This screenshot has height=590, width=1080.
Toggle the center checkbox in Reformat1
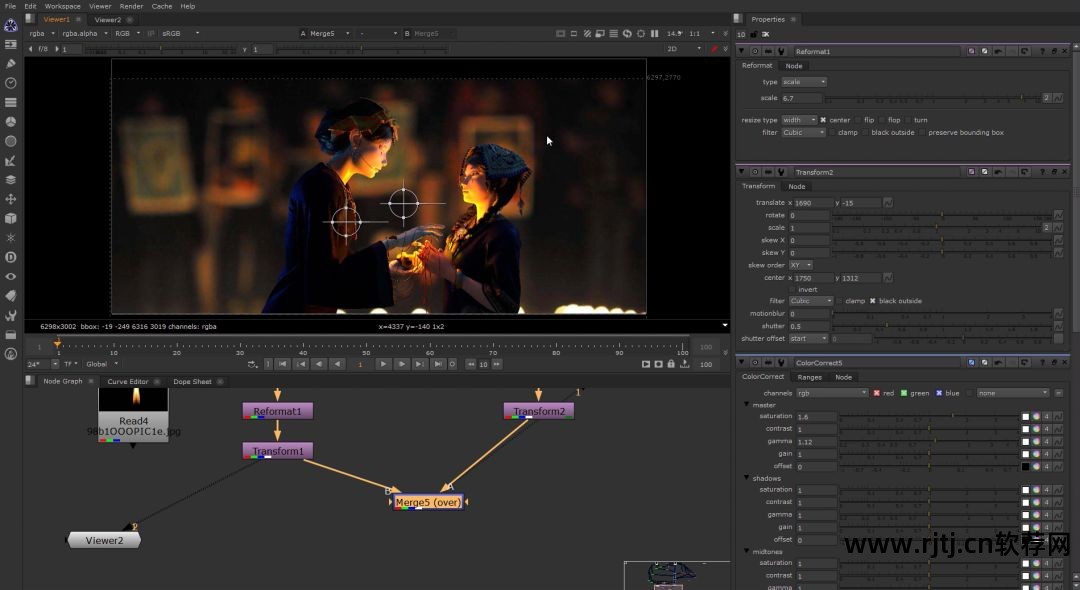[823, 120]
